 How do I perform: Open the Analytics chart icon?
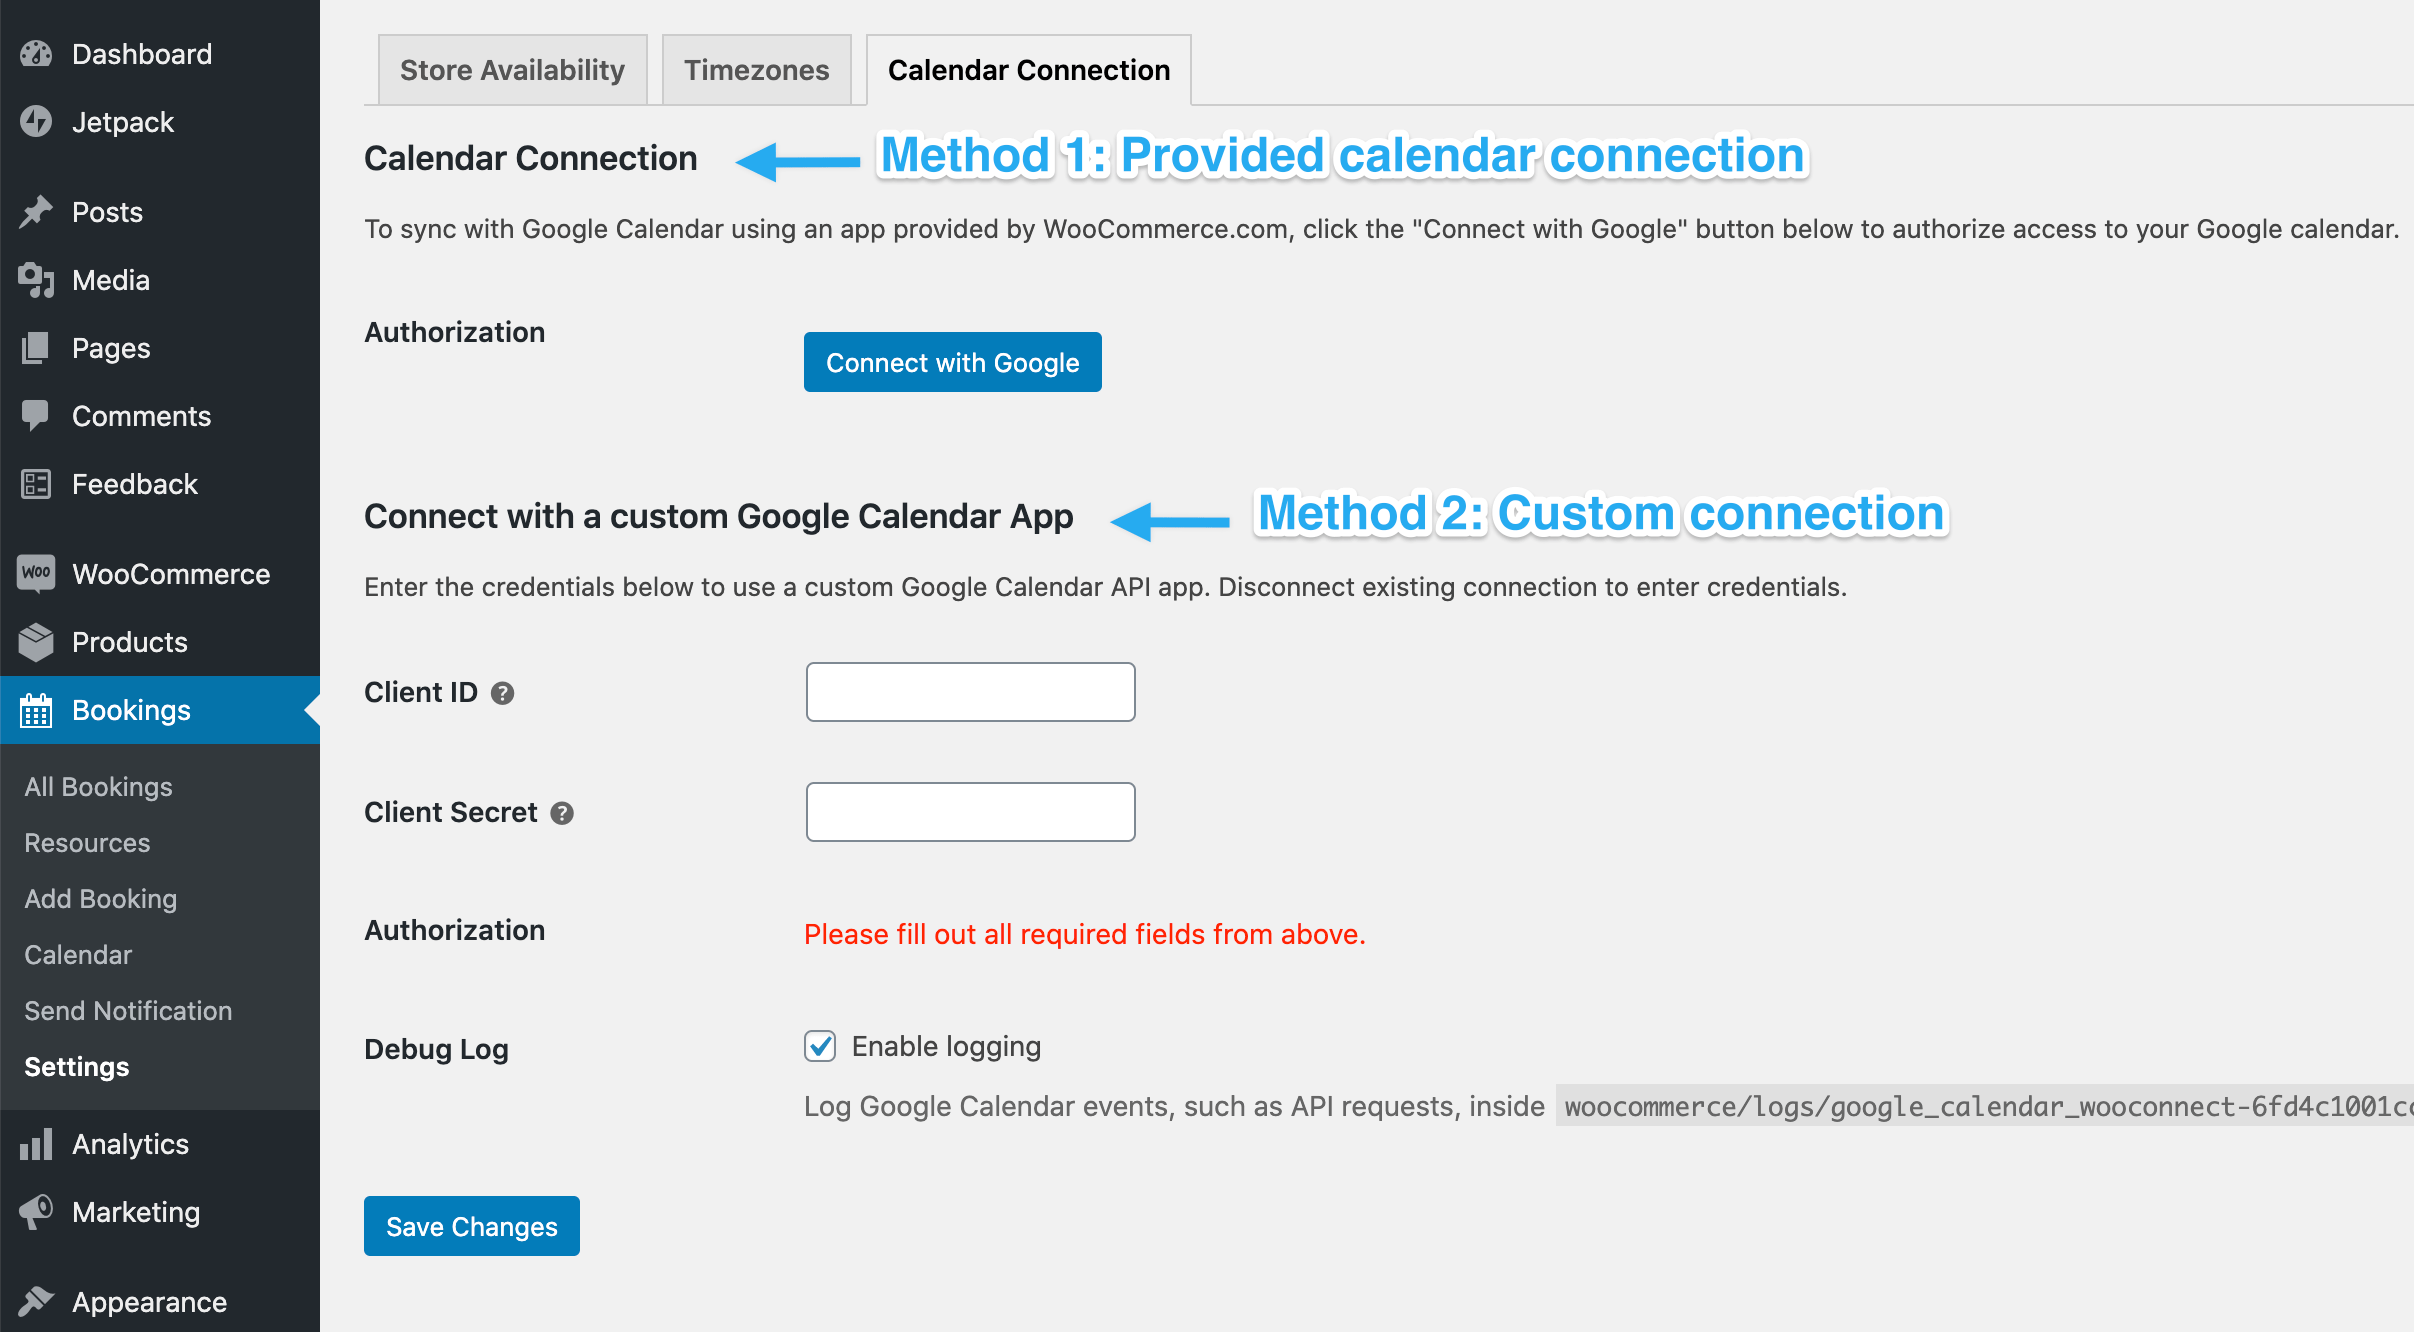36,1143
